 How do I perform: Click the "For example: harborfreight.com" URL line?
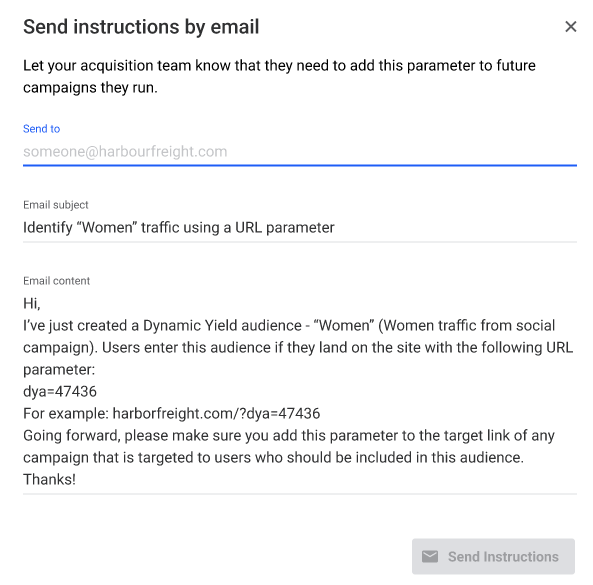(172, 414)
